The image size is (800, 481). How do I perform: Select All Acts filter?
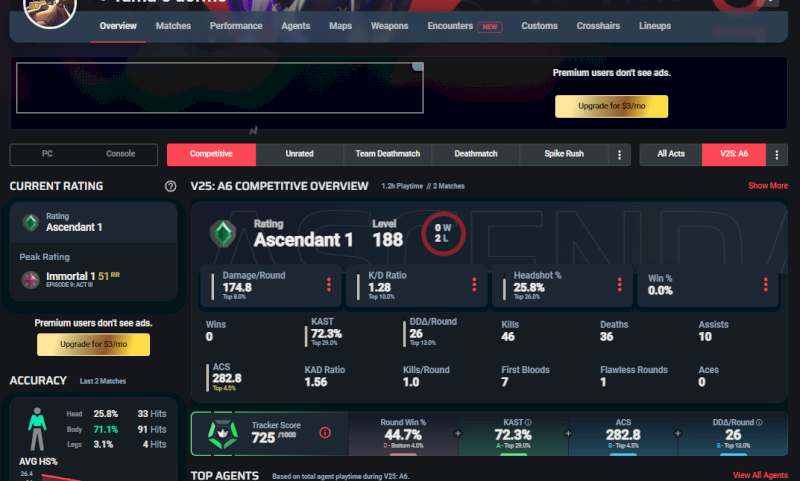click(671, 154)
